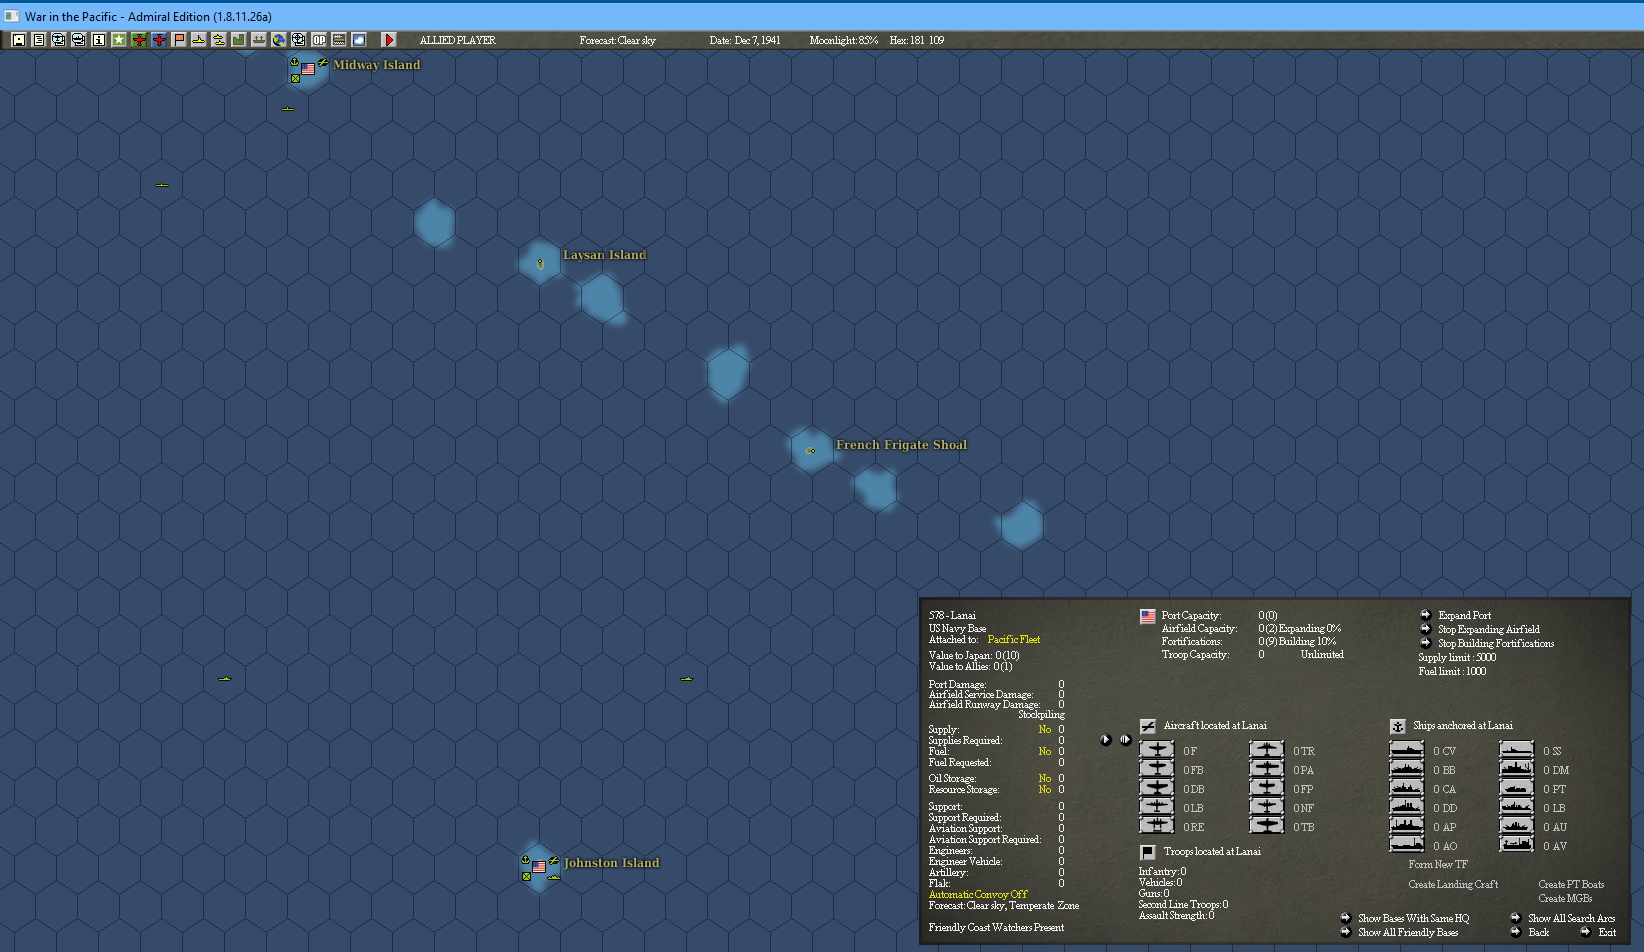Click the submarine icon labeled 0 SS

tap(1516, 750)
